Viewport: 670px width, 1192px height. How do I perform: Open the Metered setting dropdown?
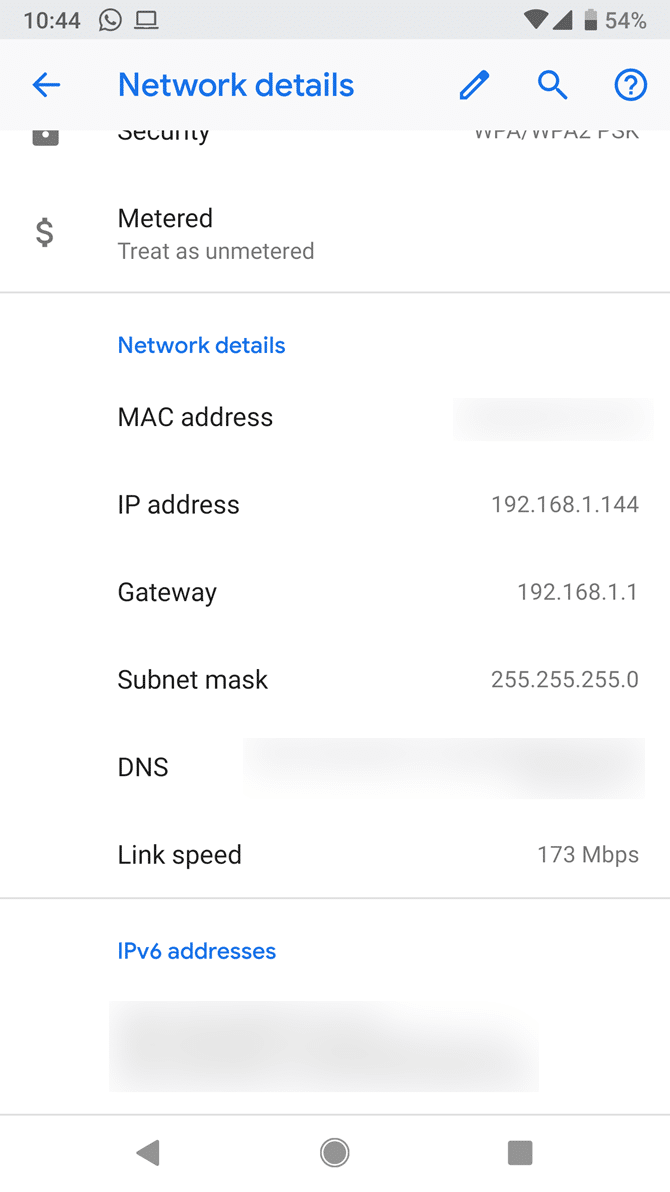coord(335,233)
